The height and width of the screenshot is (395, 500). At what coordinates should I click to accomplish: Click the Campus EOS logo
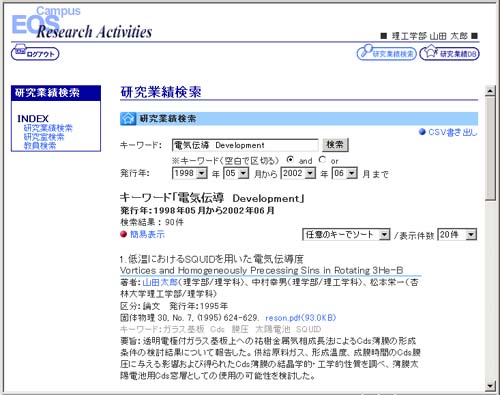click(x=46, y=21)
